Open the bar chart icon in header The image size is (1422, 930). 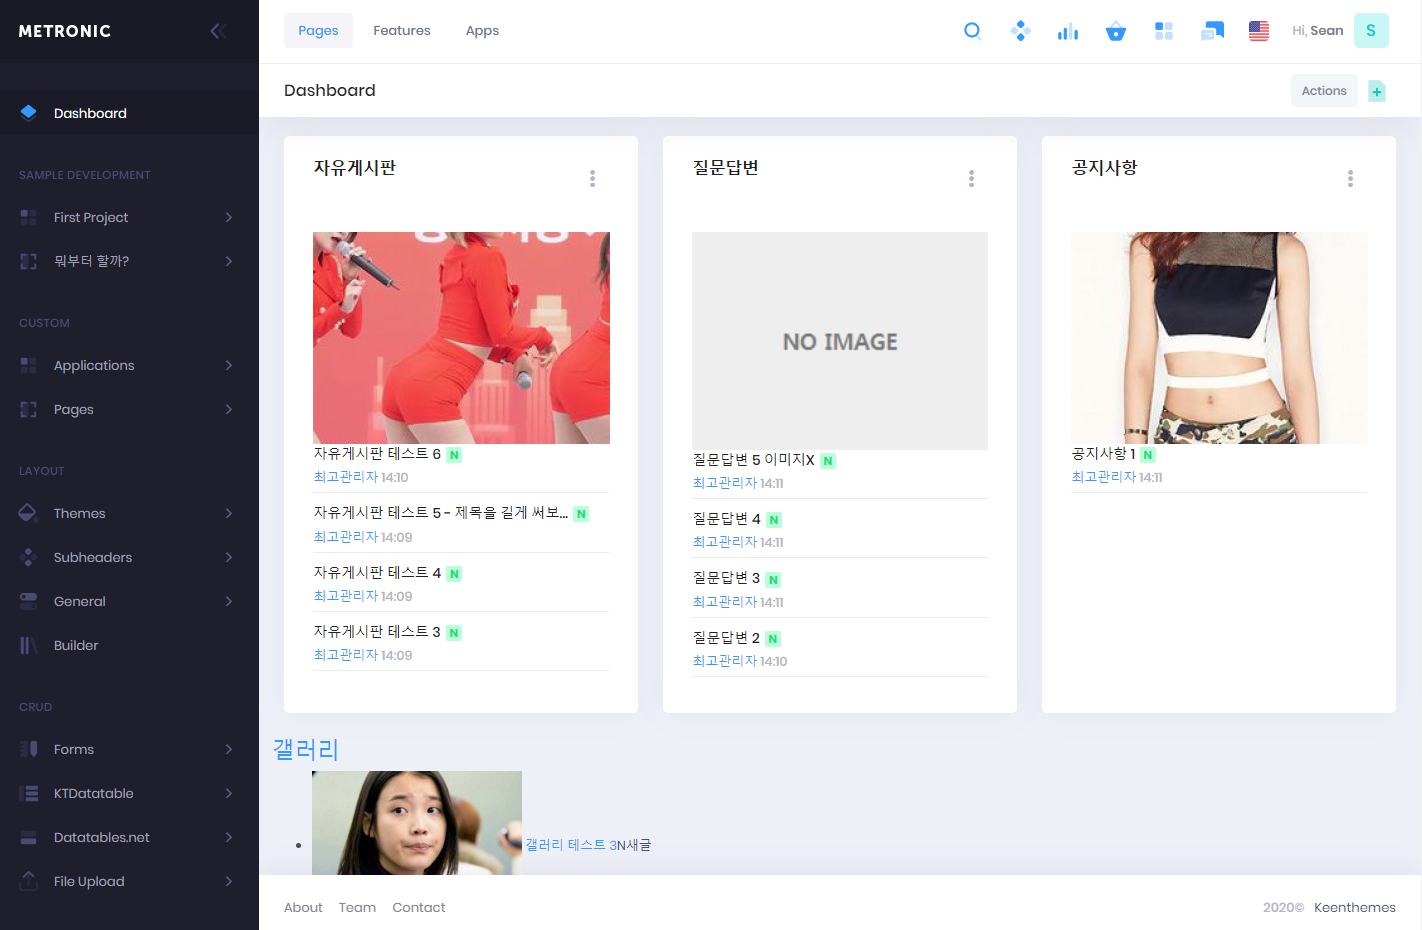1068,31
